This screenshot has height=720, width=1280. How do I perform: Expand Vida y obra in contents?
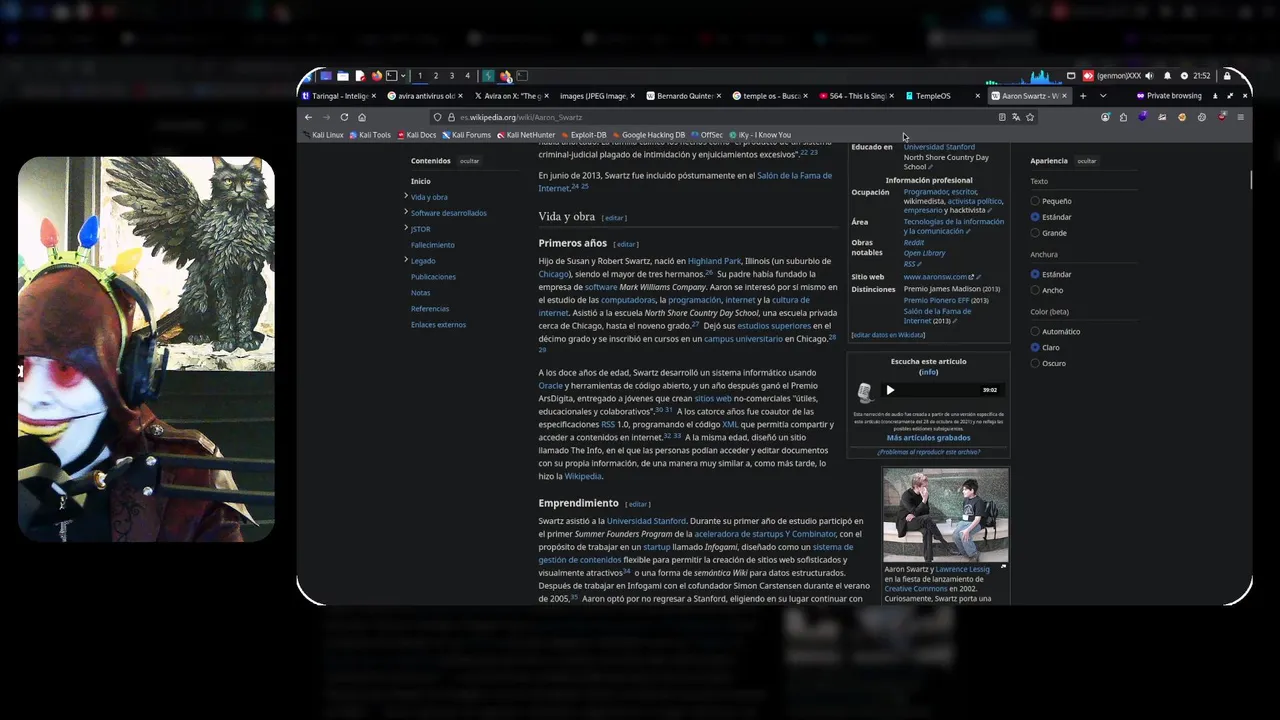pyautogui.click(x=406, y=196)
